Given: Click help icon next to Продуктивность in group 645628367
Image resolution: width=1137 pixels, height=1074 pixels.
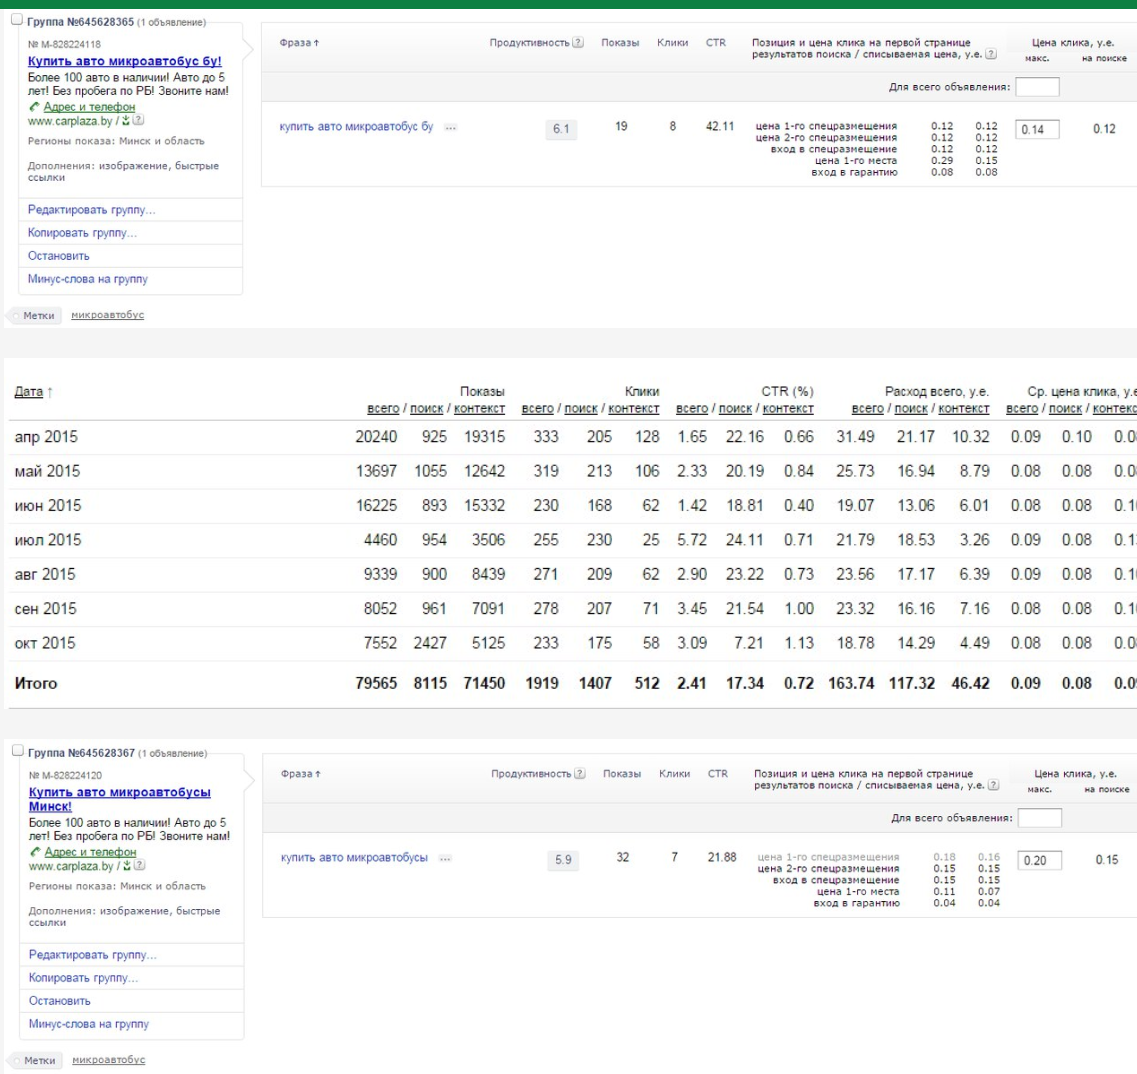Looking at the screenshot, I should (x=580, y=774).
